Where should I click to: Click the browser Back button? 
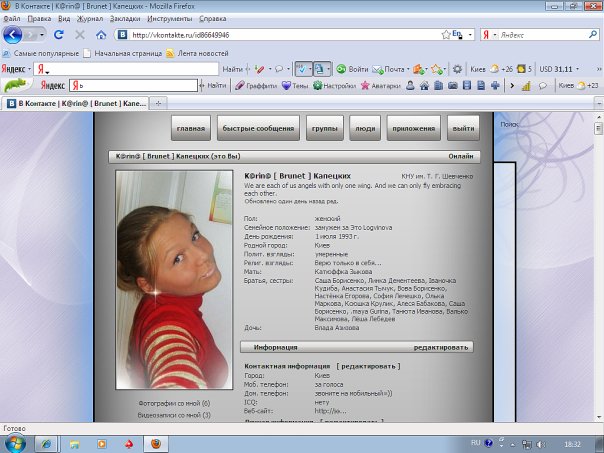[15, 33]
